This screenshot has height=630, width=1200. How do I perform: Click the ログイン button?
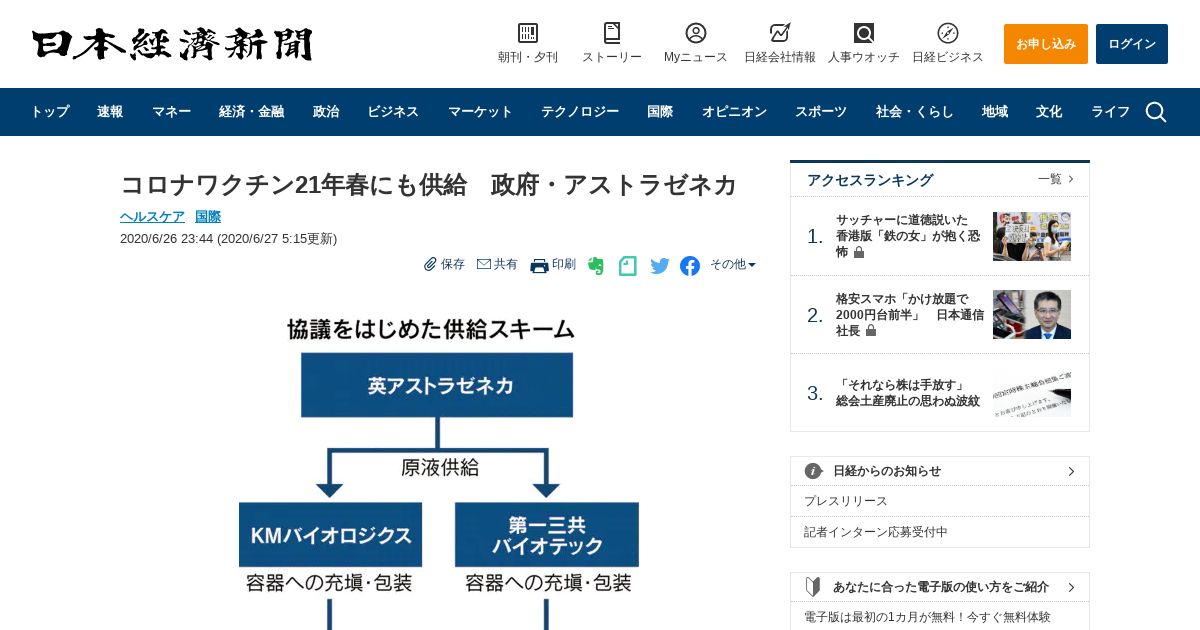[1132, 44]
